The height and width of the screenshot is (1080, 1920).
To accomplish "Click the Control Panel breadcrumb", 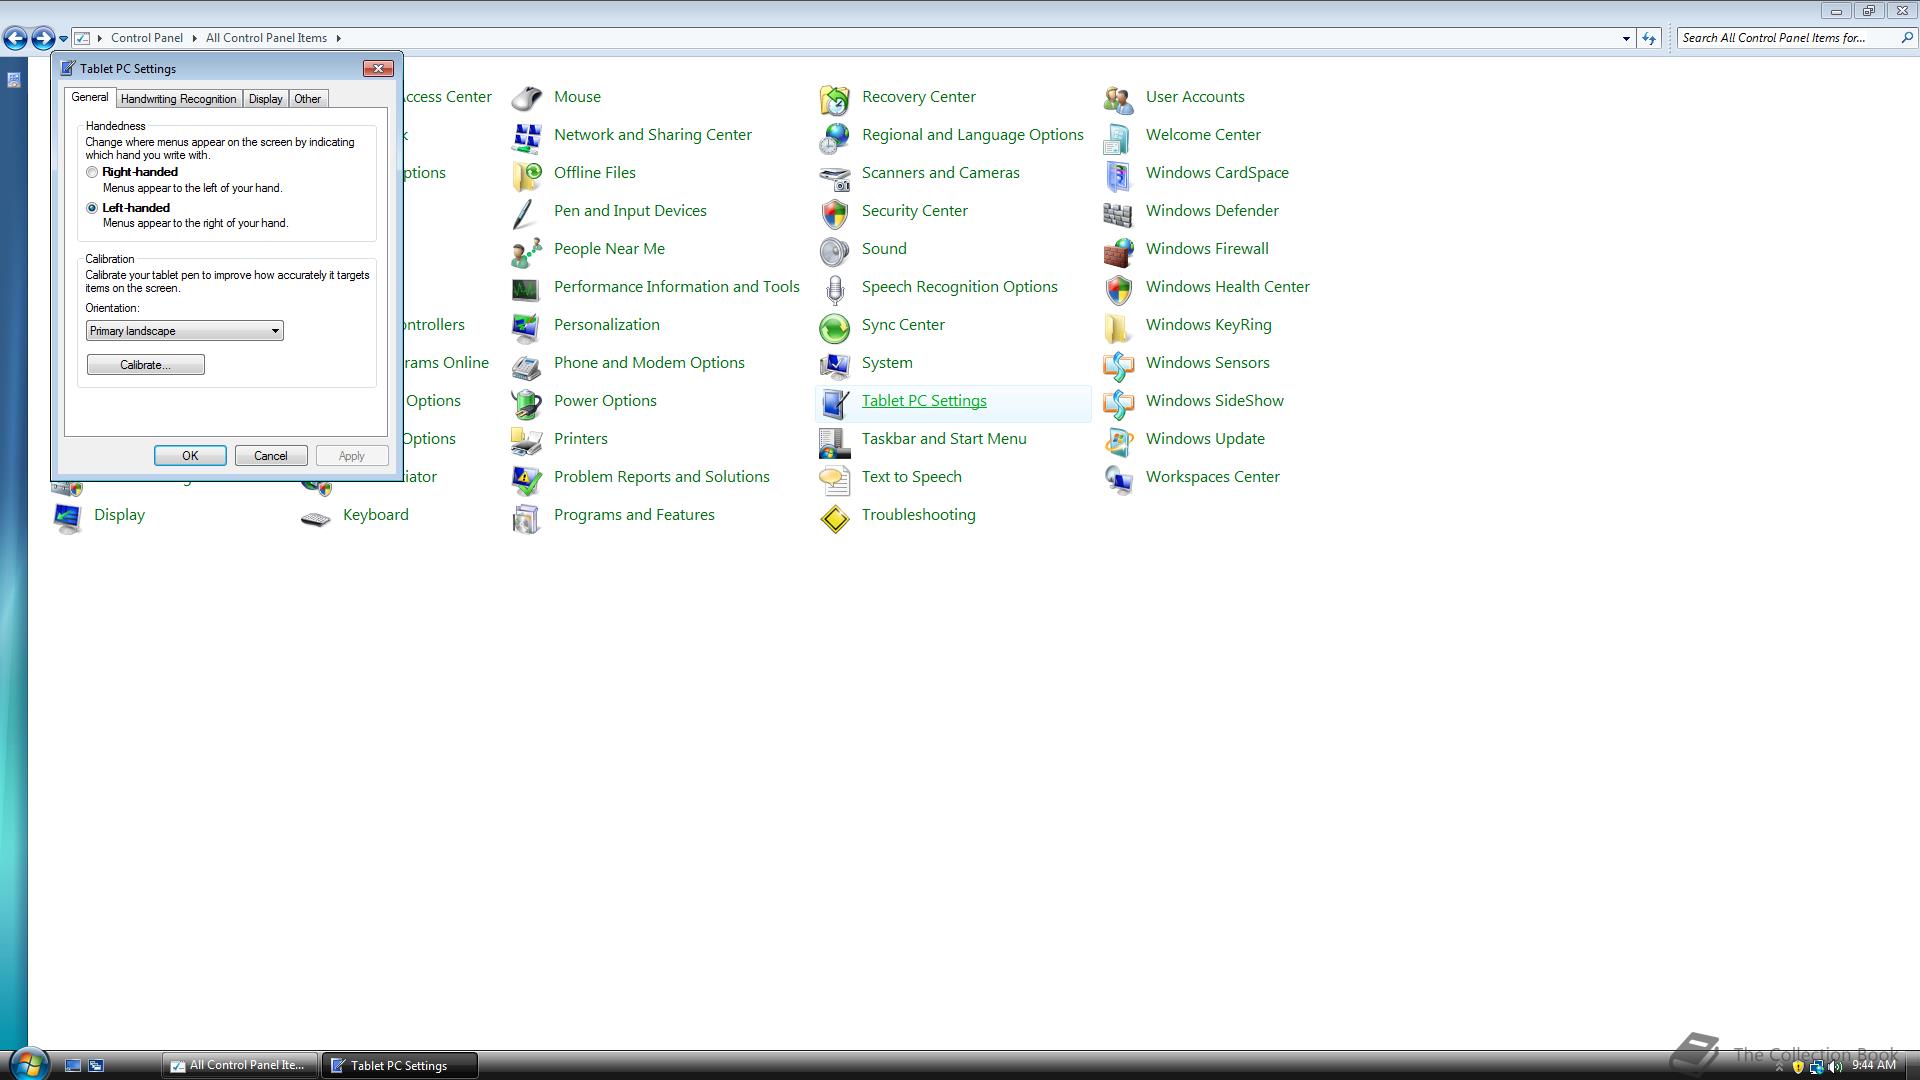I will tap(147, 38).
